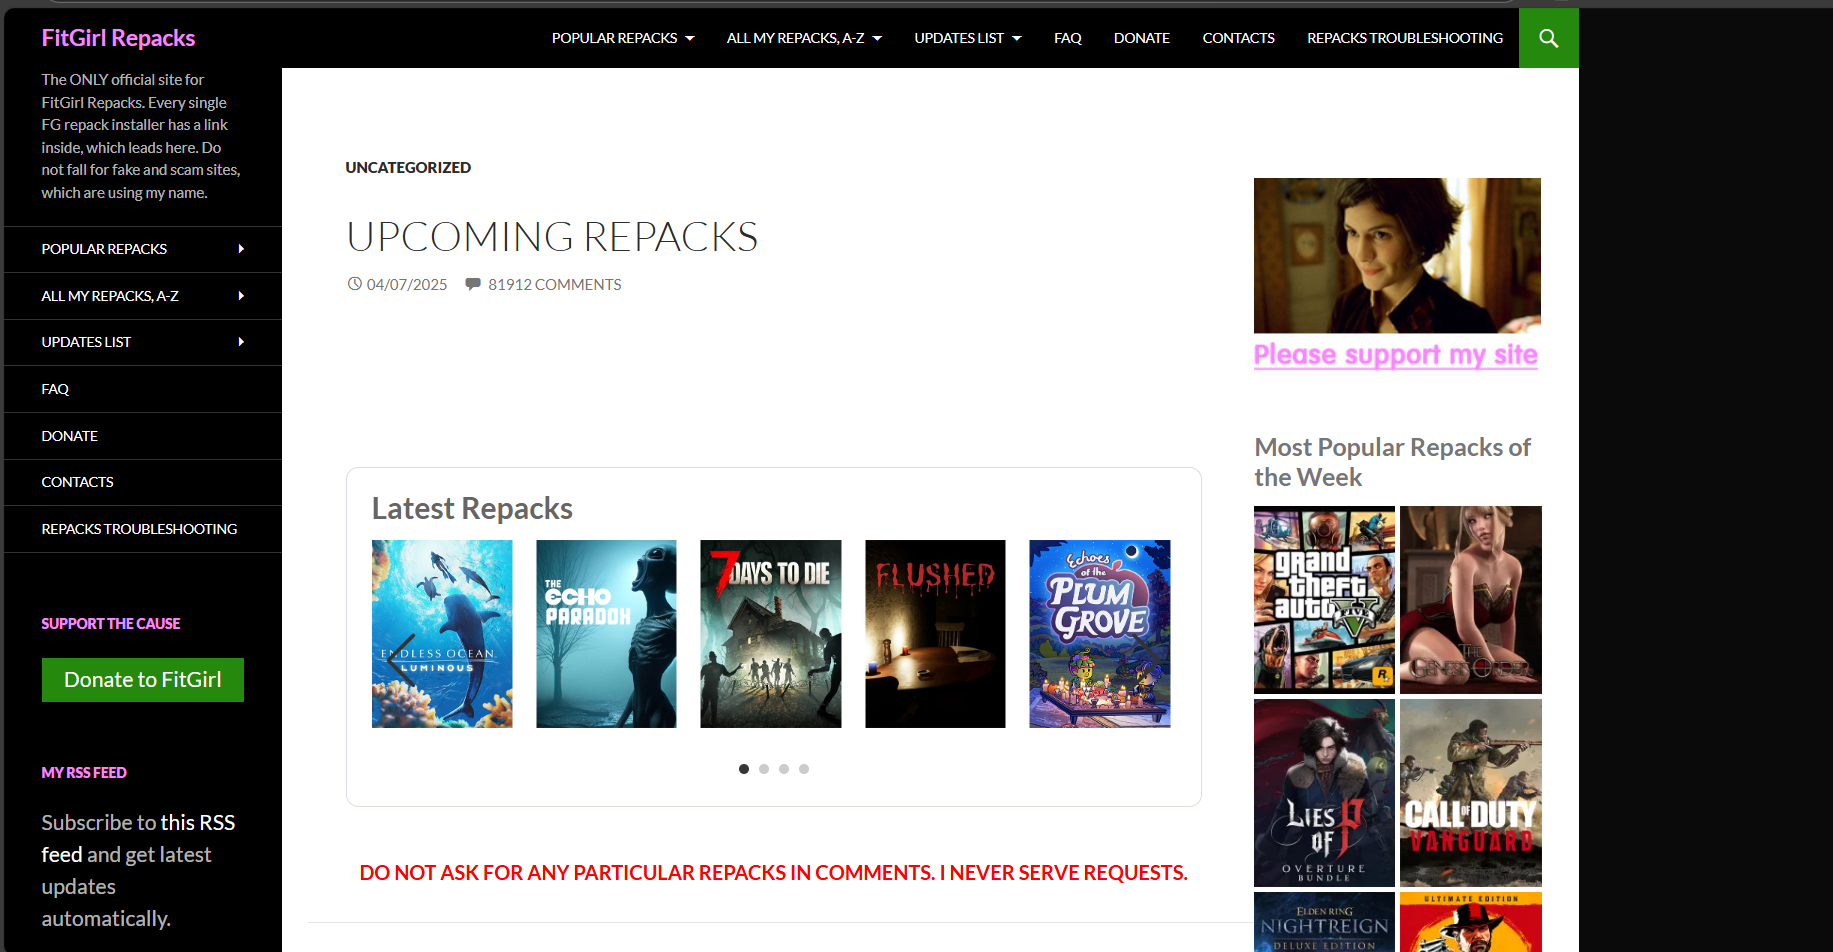Open Contacts in the sidebar menu
1833x952 pixels.
pos(143,482)
